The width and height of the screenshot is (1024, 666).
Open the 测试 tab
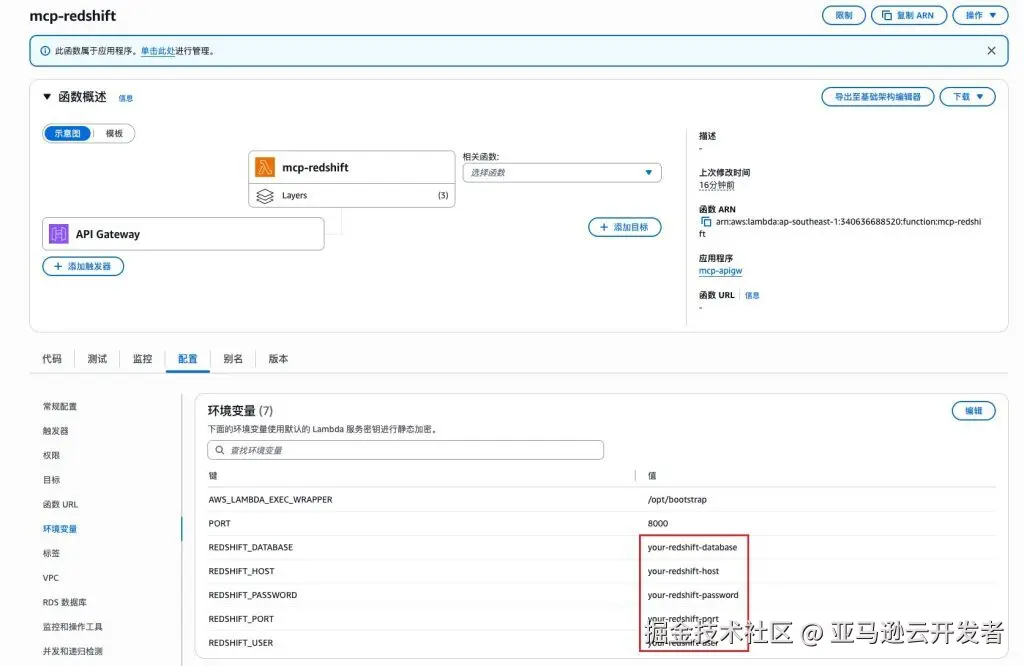97,358
